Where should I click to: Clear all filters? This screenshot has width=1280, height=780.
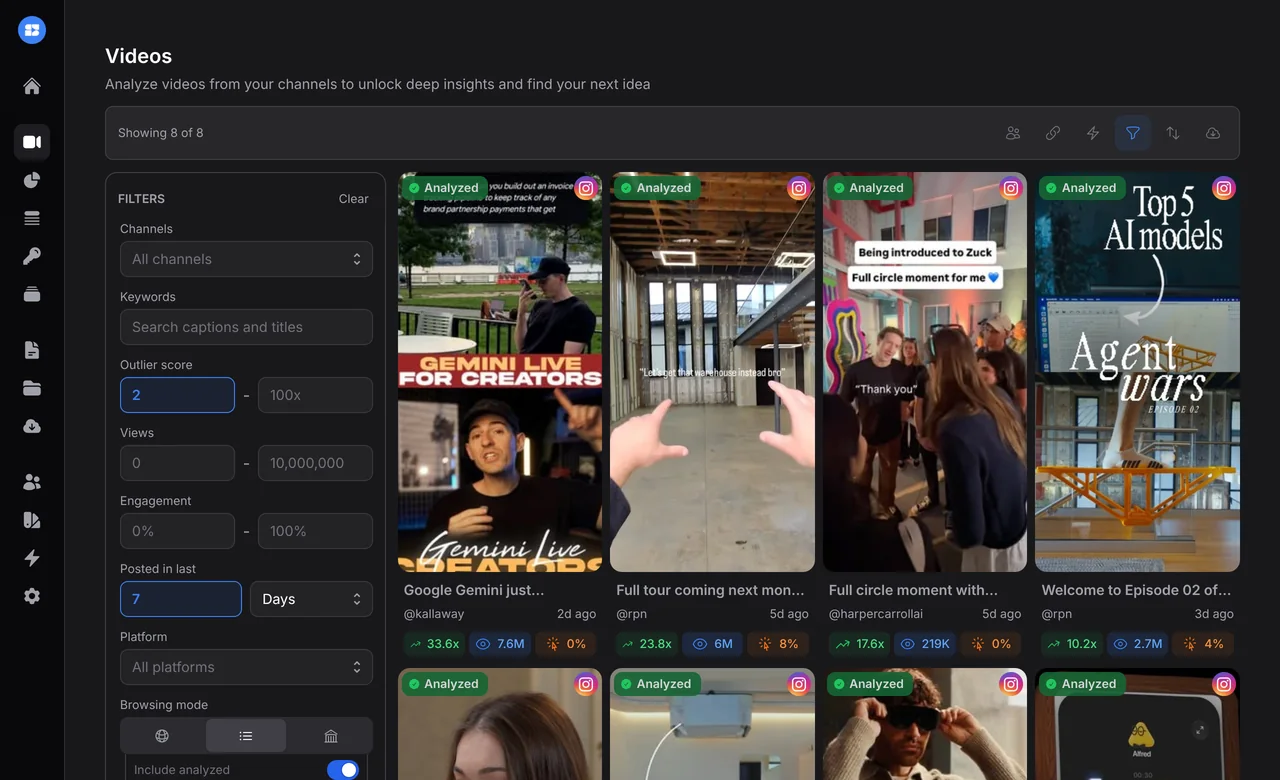click(353, 199)
